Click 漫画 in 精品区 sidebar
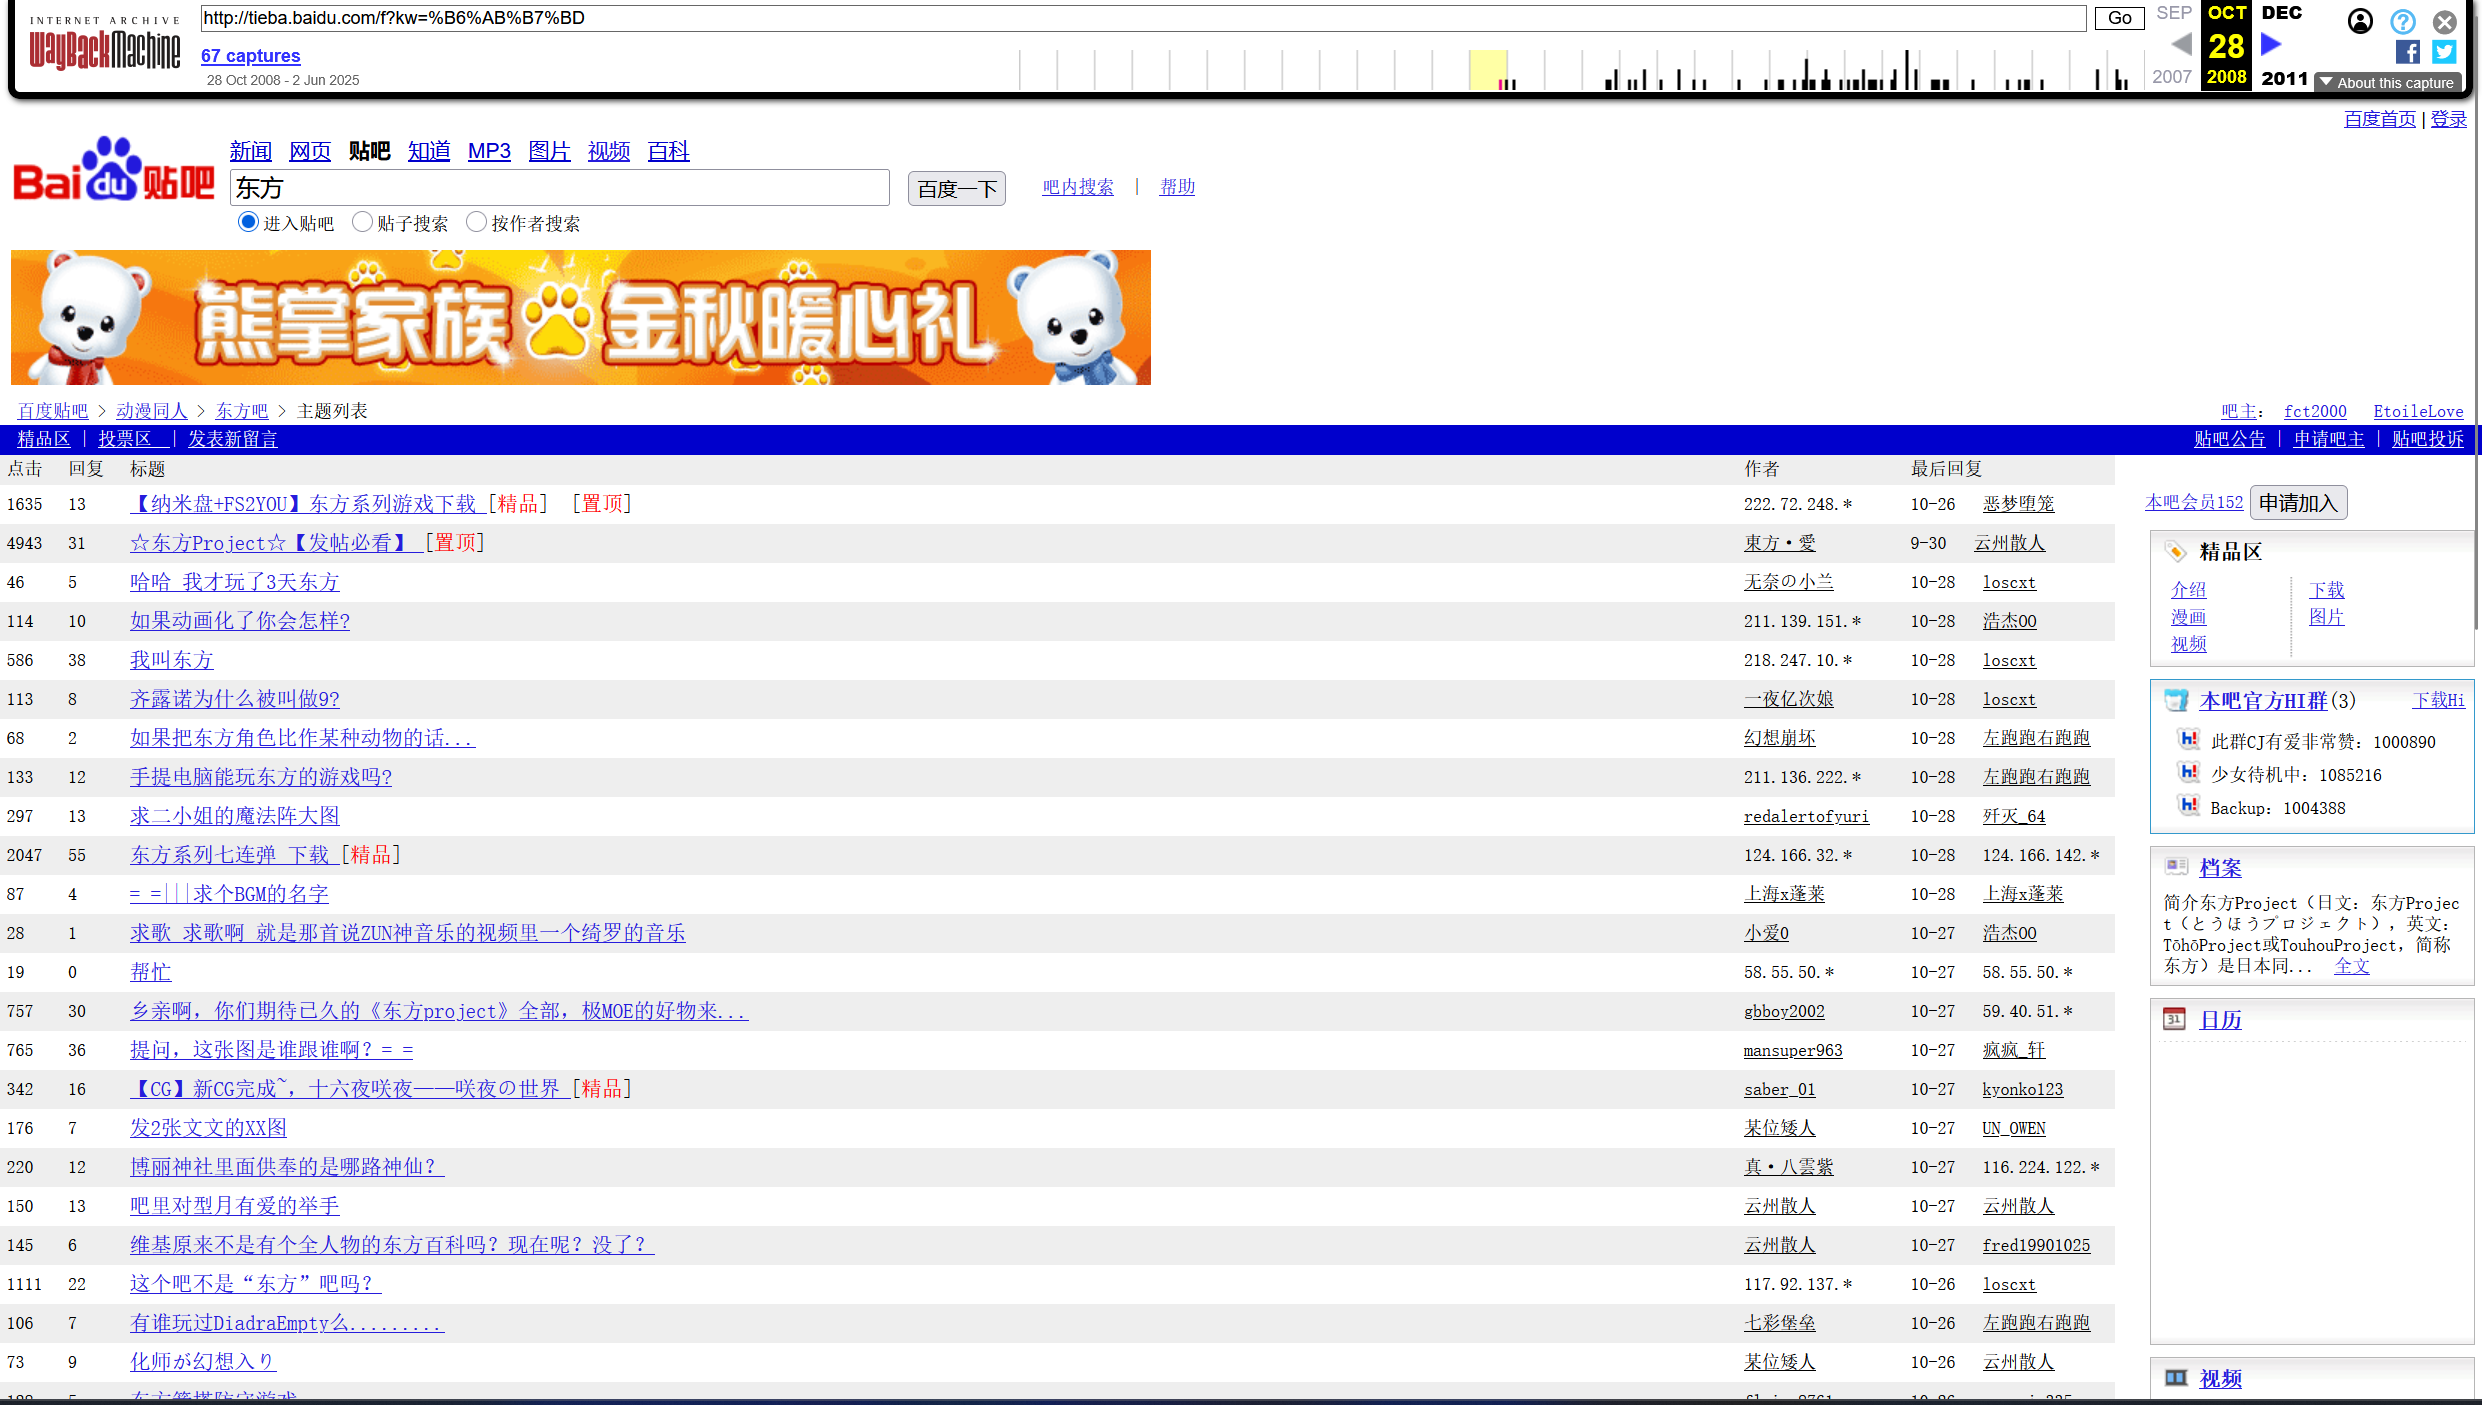The height and width of the screenshot is (1405, 2482). [2189, 617]
